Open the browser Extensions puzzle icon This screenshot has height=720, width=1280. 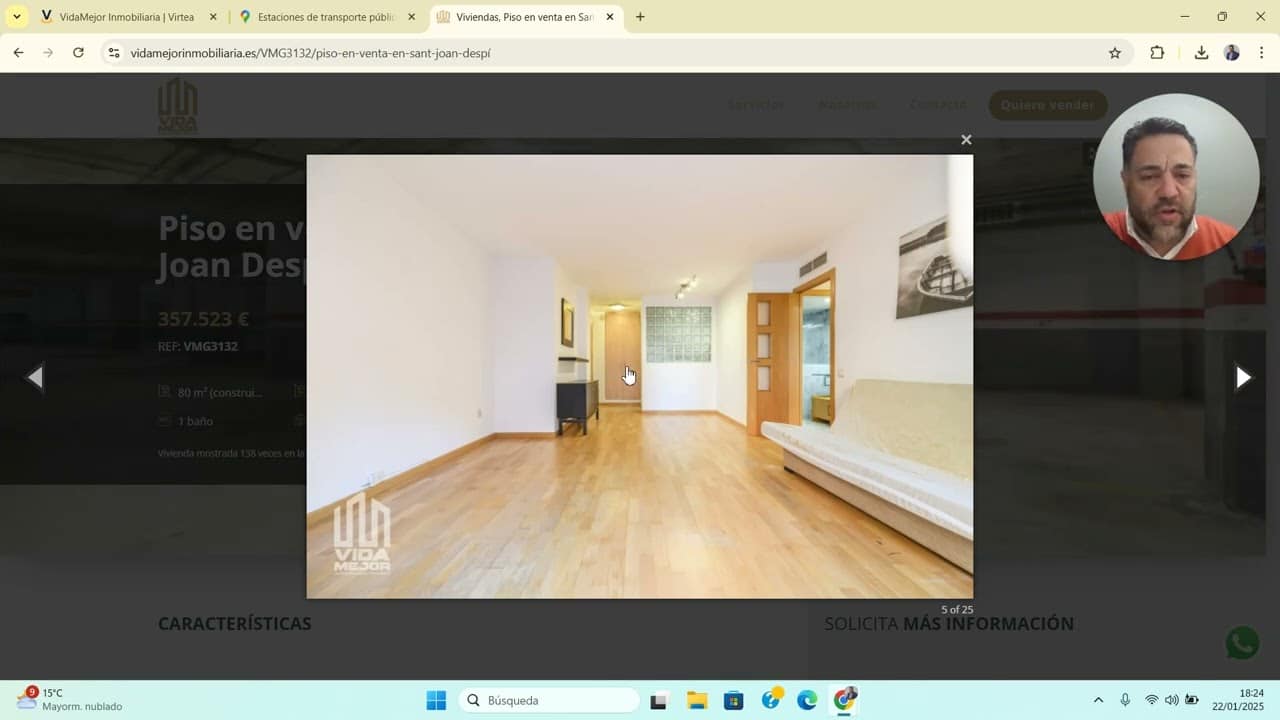point(1157,53)
